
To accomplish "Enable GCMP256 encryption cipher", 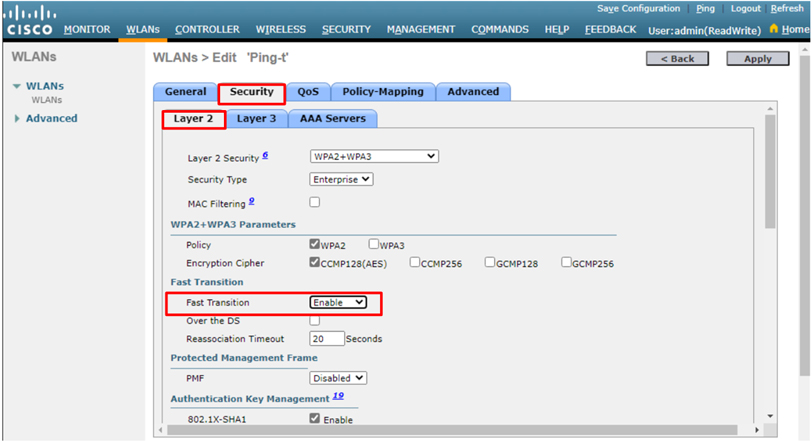I will pos(566,263).
